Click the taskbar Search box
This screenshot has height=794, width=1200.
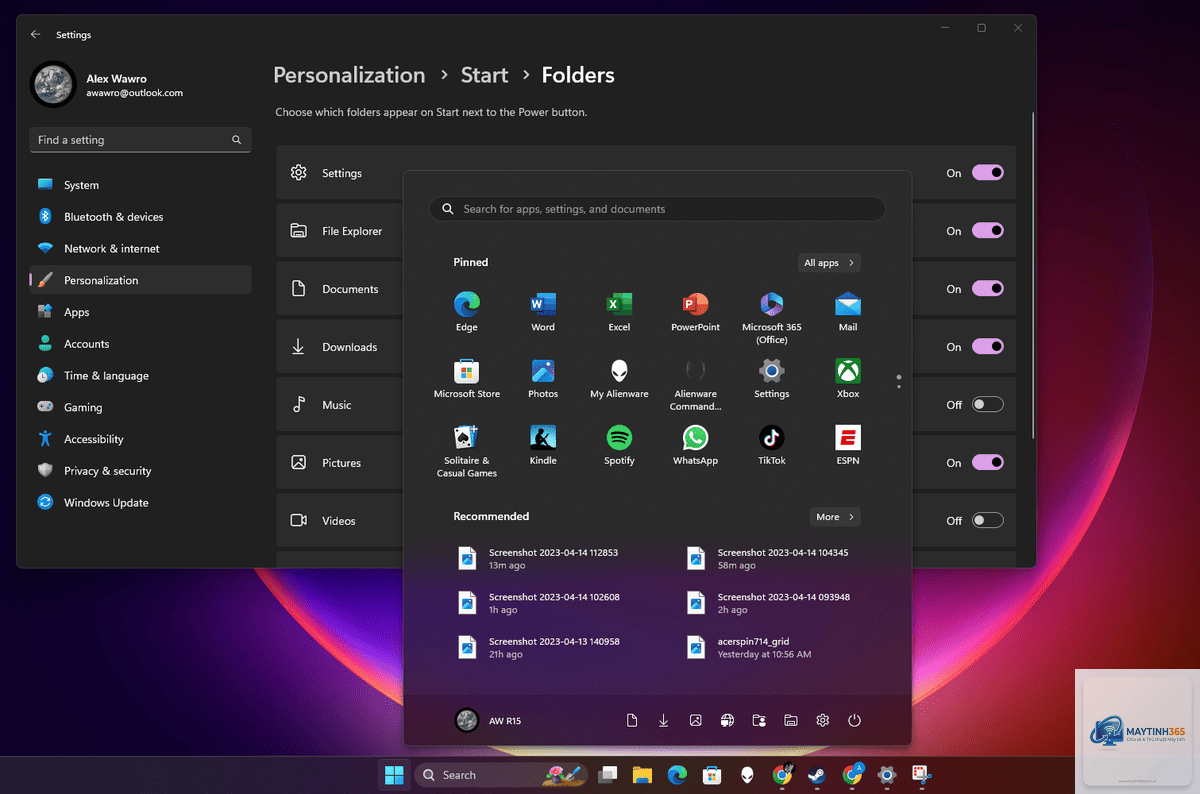pos(502,775)
